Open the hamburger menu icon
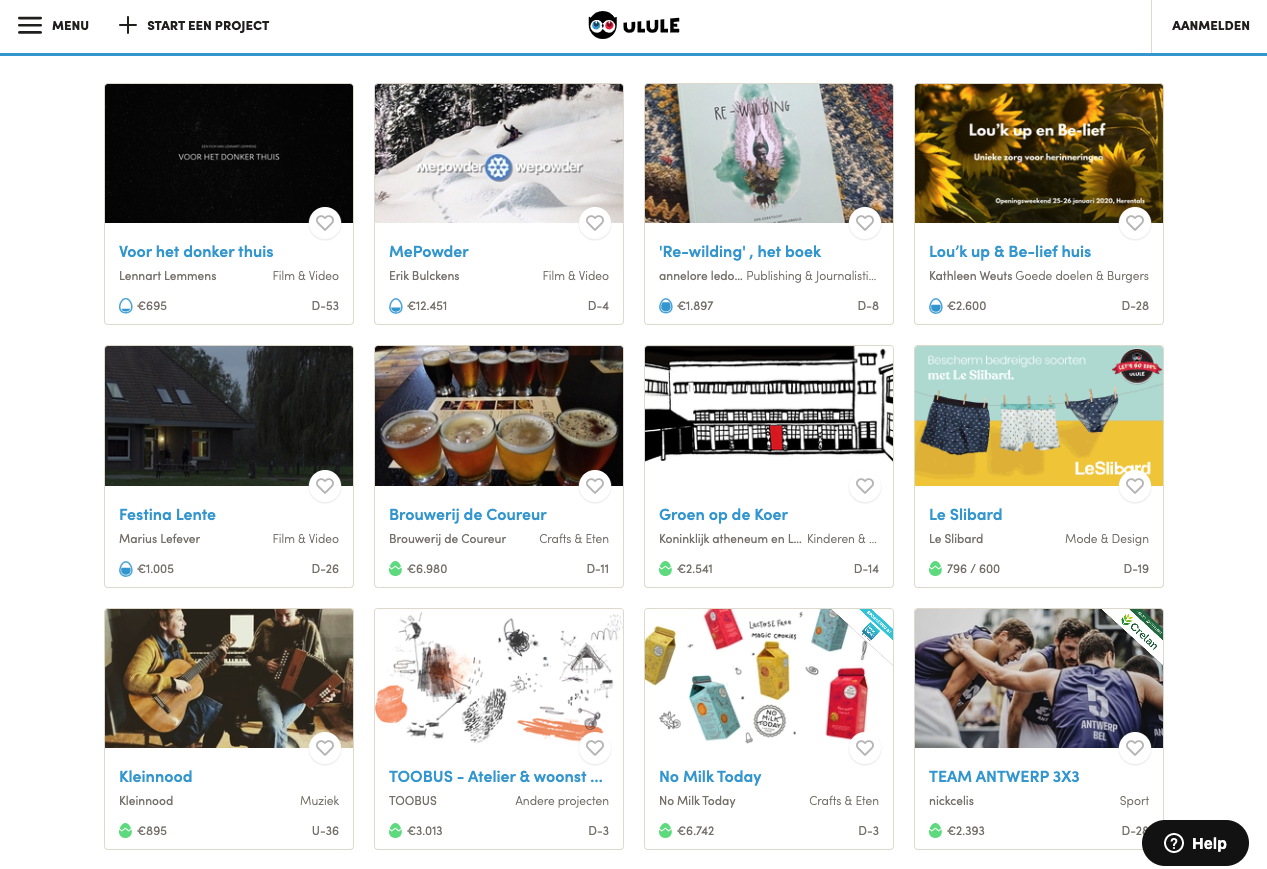The width and height of the screenshot is (1267, 869). click(30, 25)
